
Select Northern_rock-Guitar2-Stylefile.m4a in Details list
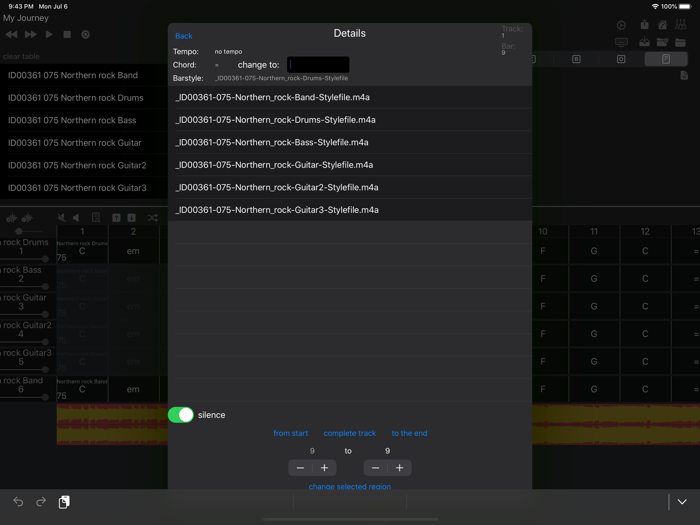point(350,188)
